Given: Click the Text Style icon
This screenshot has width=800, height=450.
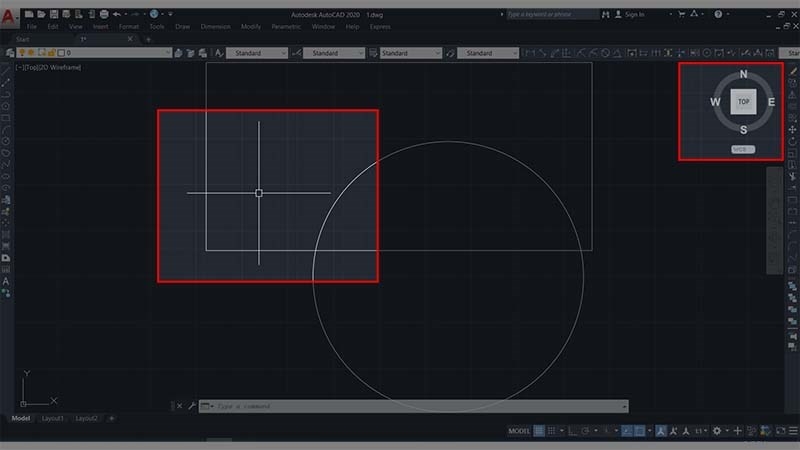Looking at the screenshot, I should click(219, 53).
